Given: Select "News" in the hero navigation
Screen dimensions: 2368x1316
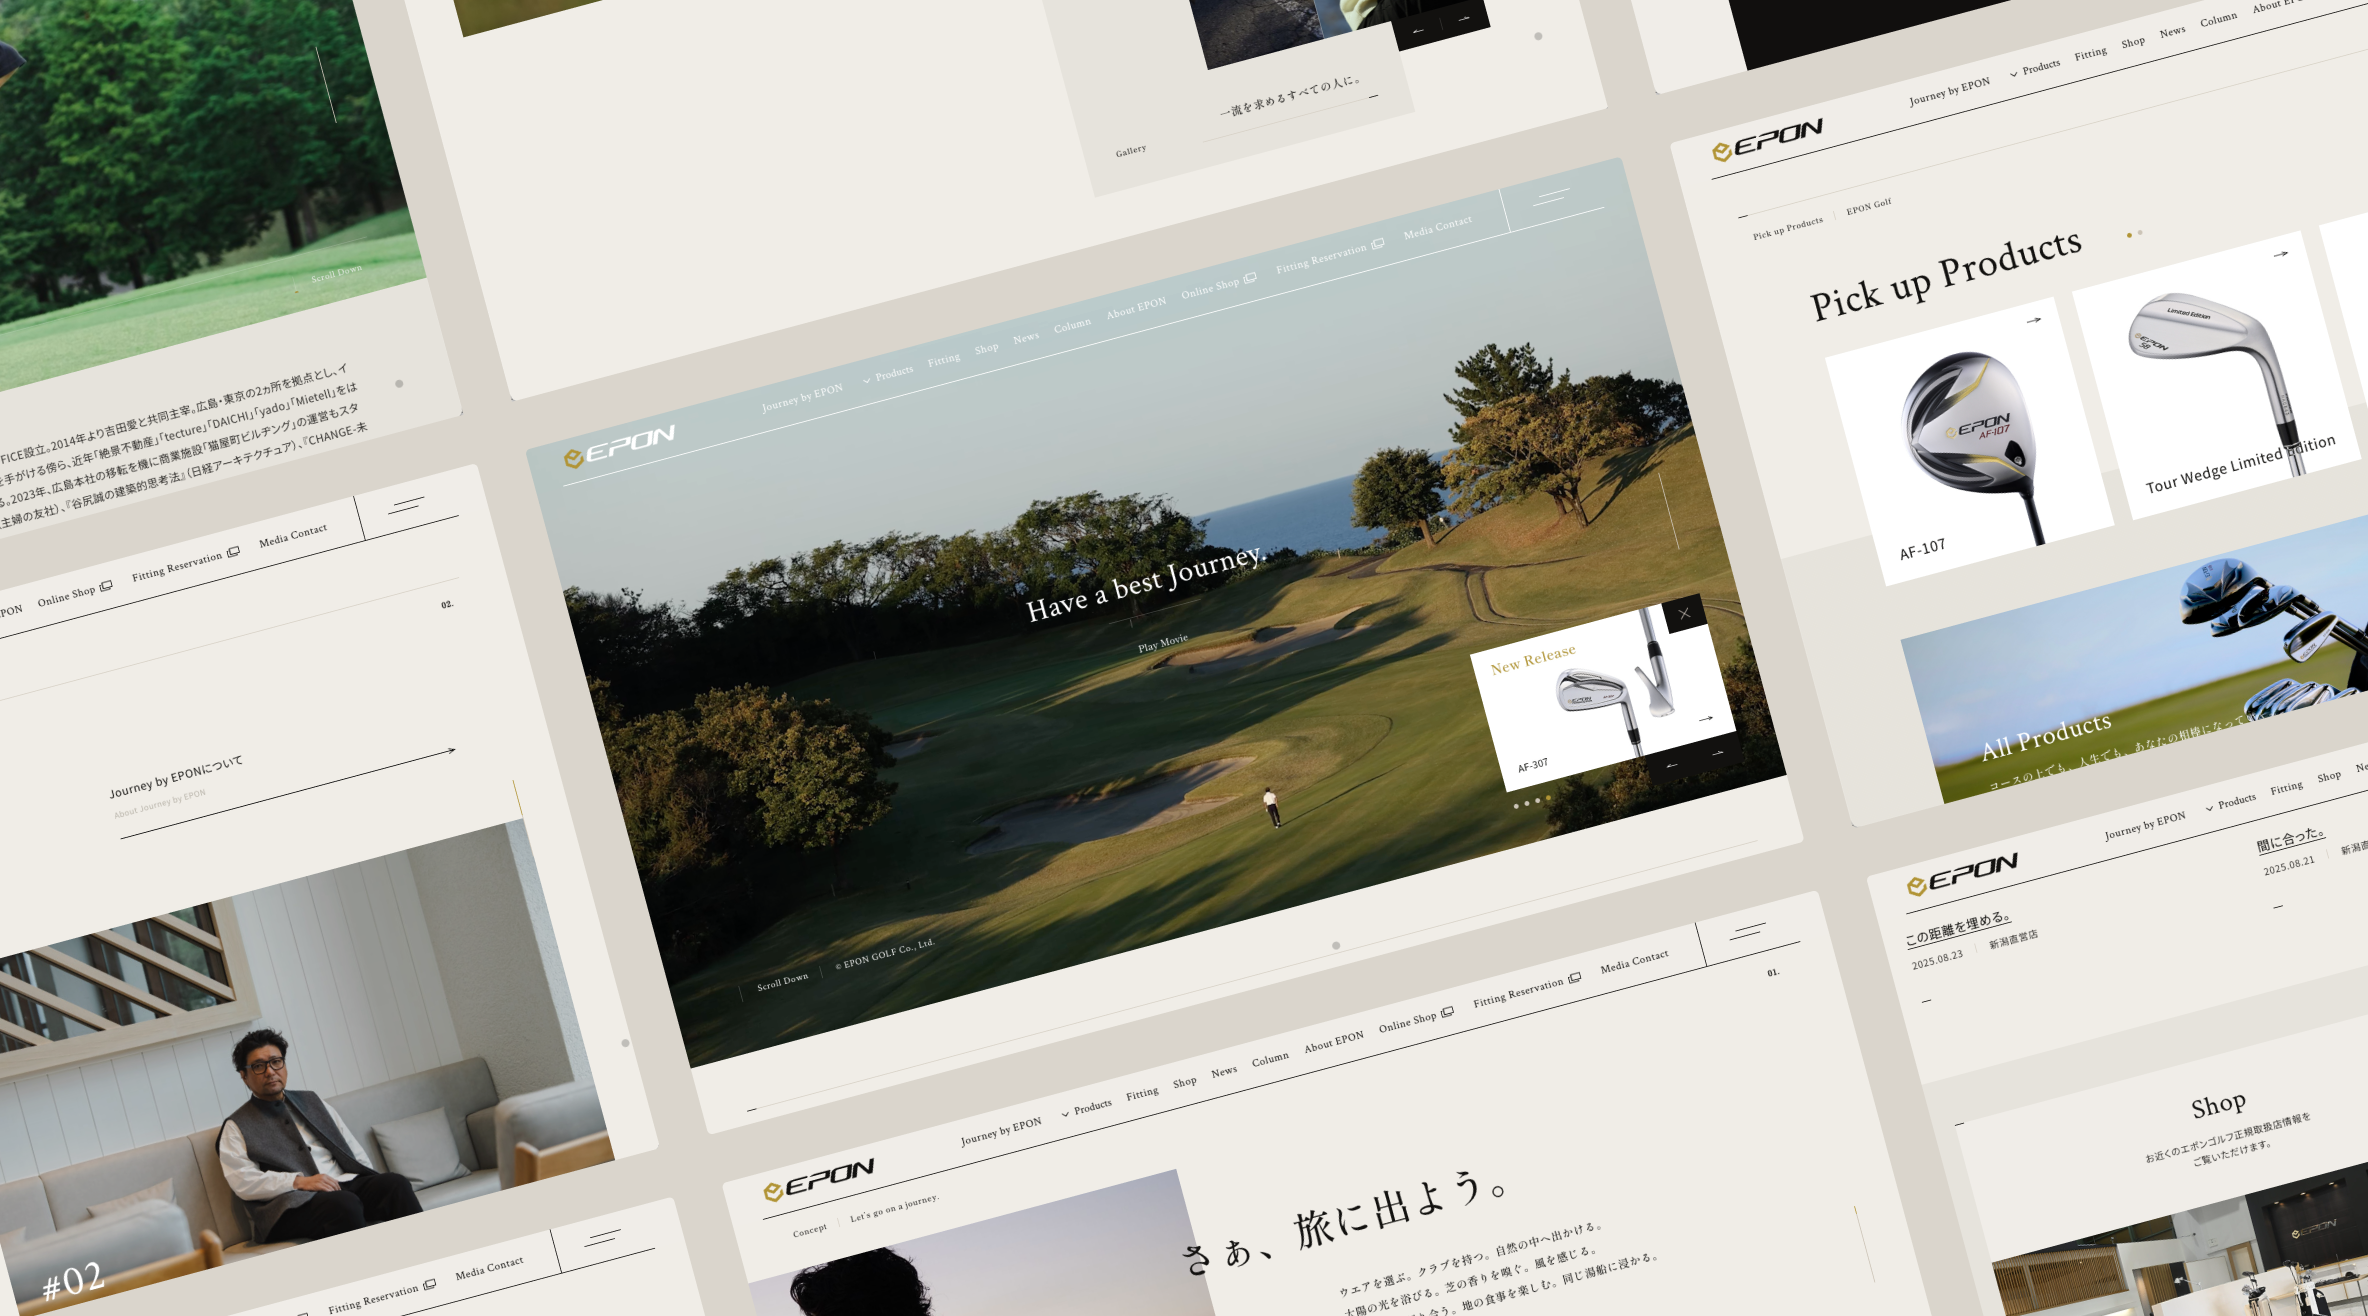Looking at the screenshot, I should 1025,337.
